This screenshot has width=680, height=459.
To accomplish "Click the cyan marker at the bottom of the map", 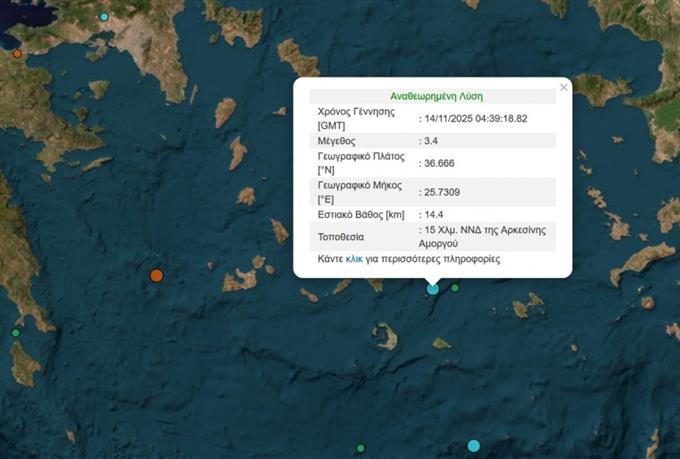I will 473,445.
